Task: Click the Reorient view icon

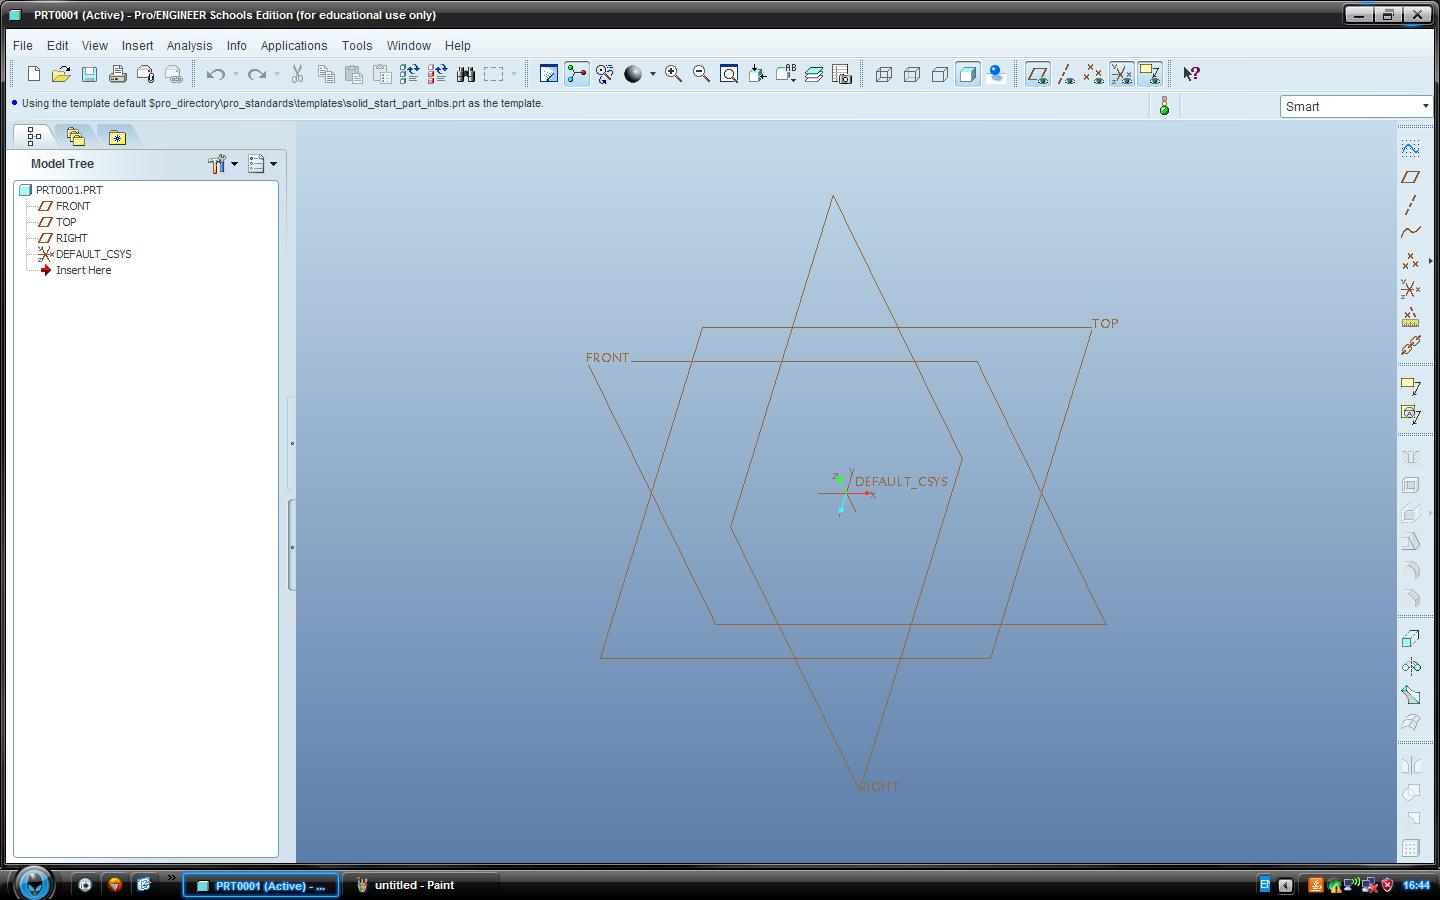Action: [757, 74]
